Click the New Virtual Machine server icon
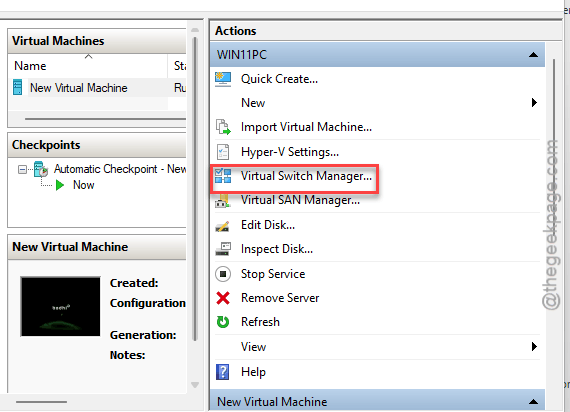The width and height of the screenshot is (570, 412). (17, 88)
